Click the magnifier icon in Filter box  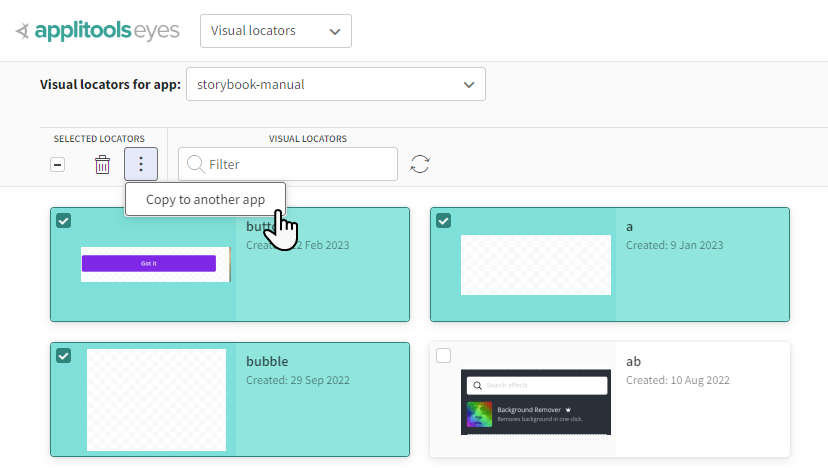196,164
